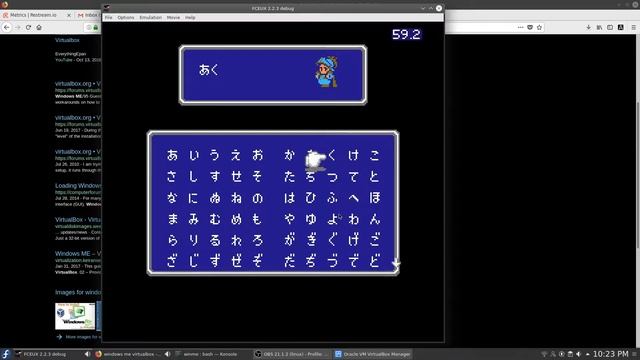The width and height of the screenshot is (640, 360).
Task: Open the Options menu in FCEUX
Action: (126, 18)
